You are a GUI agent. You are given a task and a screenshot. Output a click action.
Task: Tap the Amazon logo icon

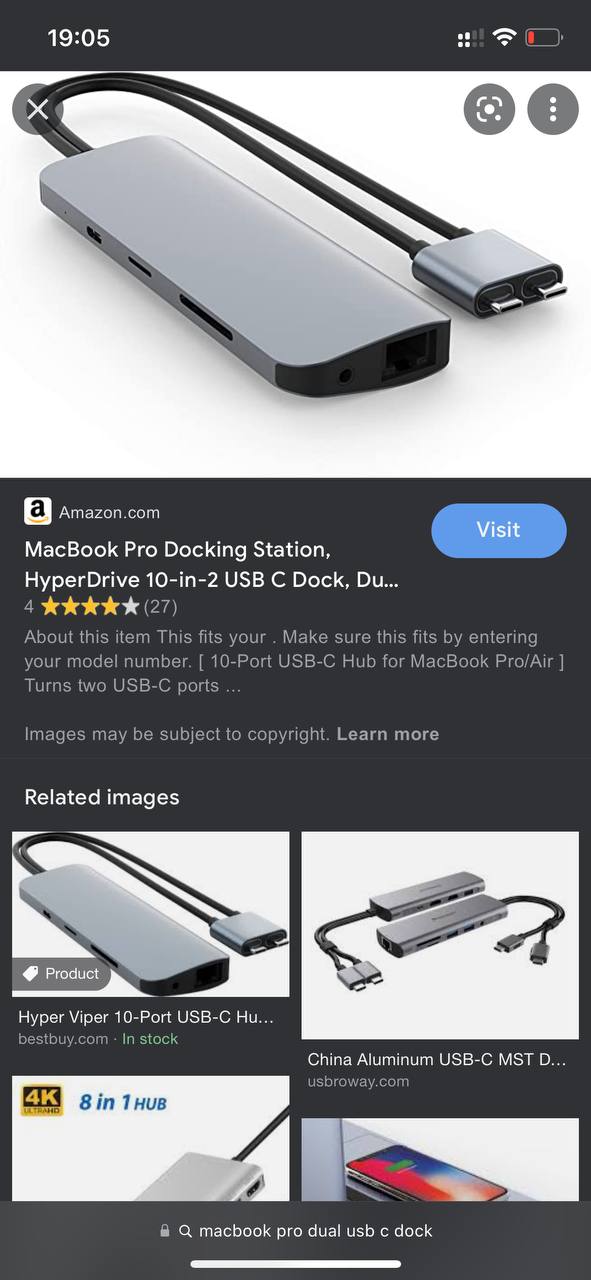coord(38,511)
